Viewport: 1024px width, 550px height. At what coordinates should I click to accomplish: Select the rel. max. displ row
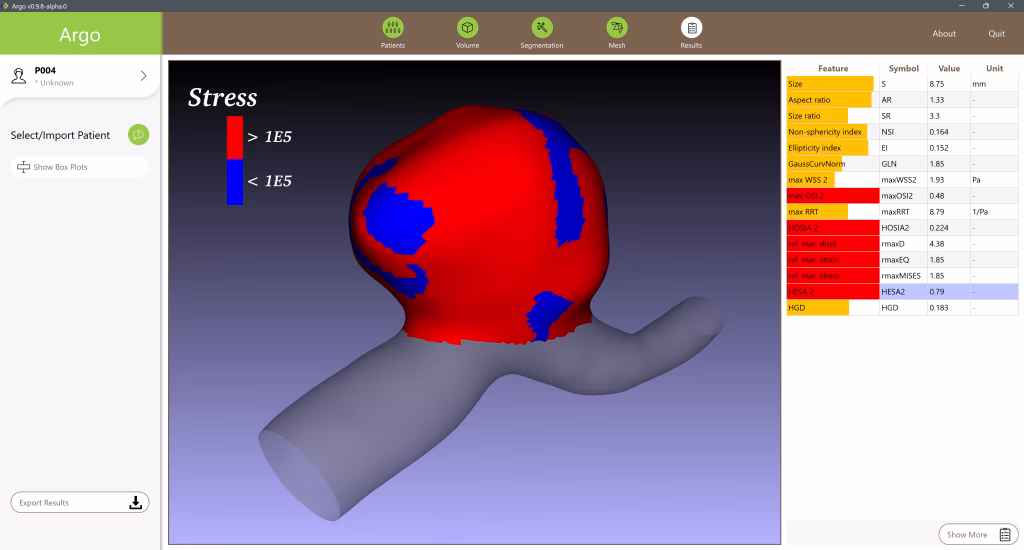902,244
